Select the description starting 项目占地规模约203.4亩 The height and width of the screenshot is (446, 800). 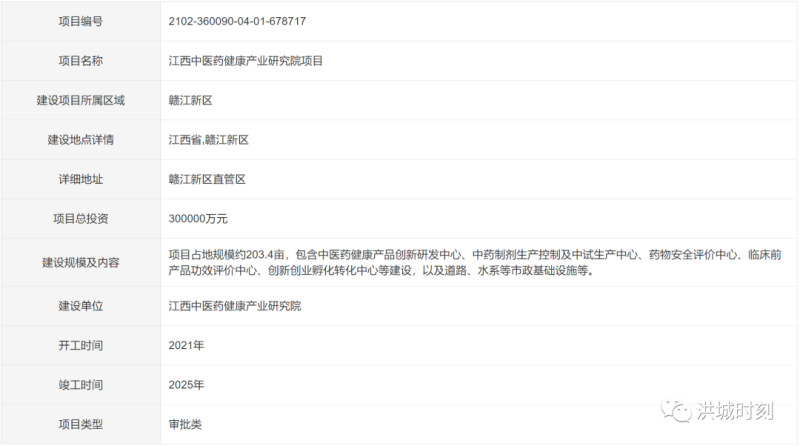click(475, 262)
